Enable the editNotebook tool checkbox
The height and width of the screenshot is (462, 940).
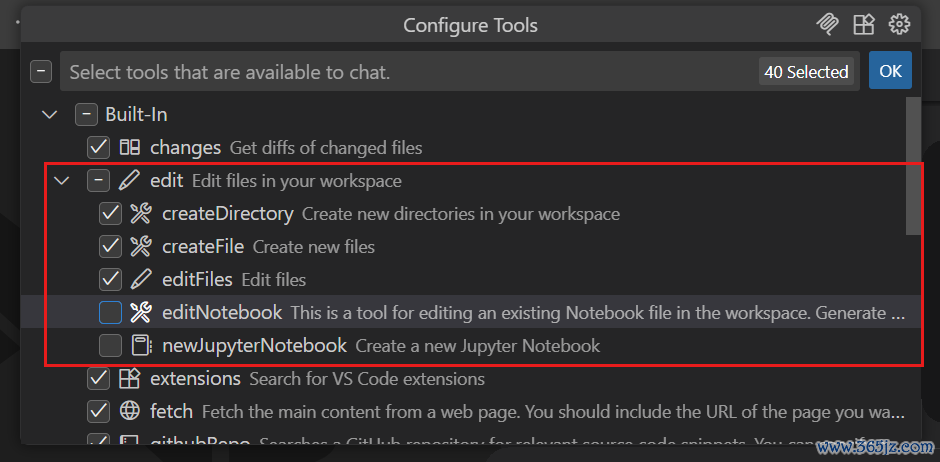[x=110, y=313]
